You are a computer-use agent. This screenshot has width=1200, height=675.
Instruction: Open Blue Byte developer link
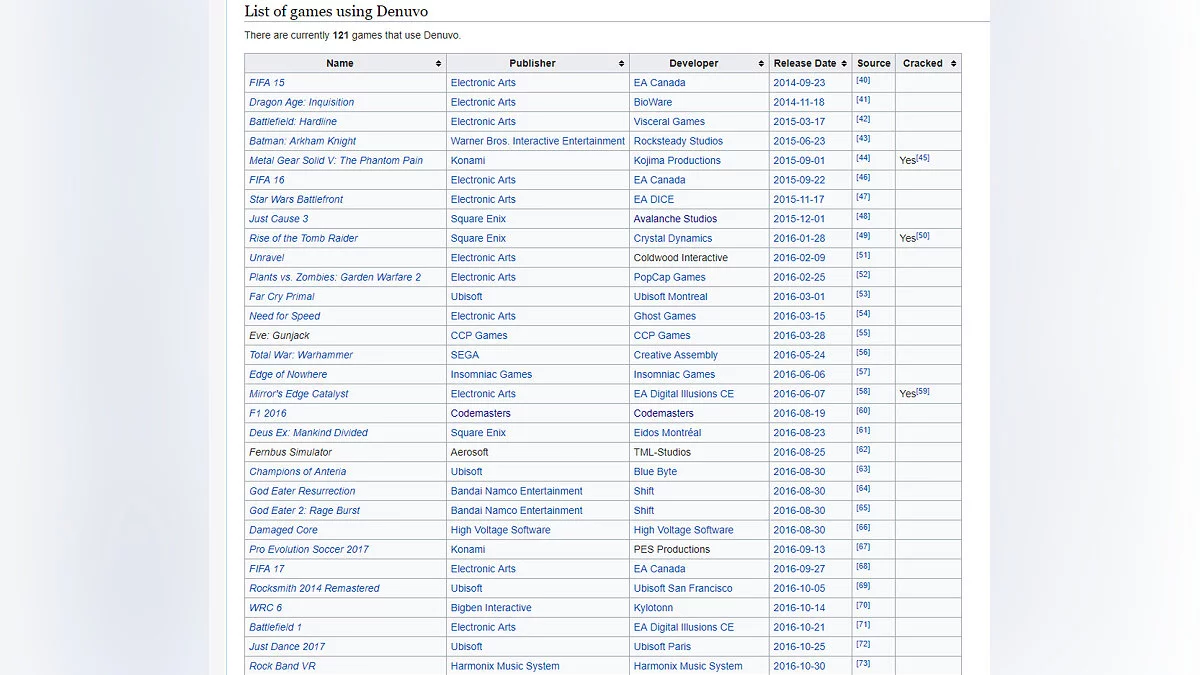click(655, 472)
